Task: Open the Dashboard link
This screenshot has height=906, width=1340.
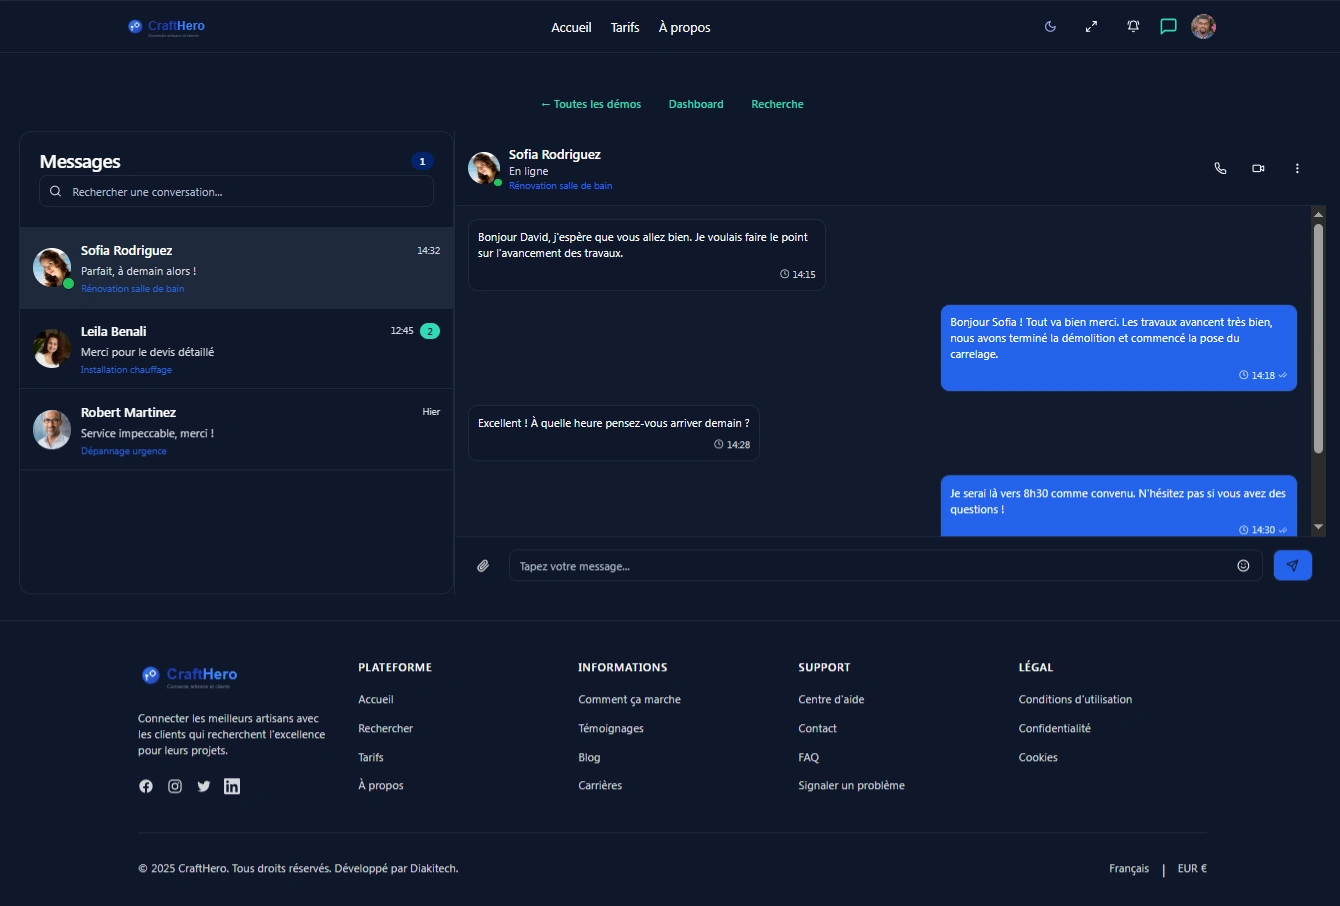Action: click(696, 104)
